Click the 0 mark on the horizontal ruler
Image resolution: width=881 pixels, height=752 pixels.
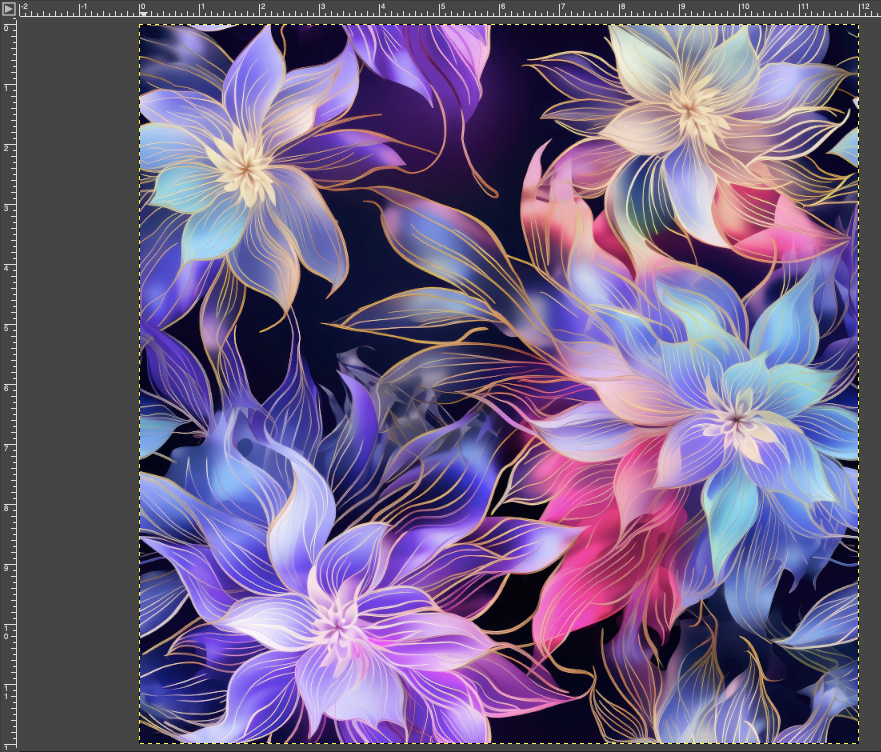tap(141, 8)
